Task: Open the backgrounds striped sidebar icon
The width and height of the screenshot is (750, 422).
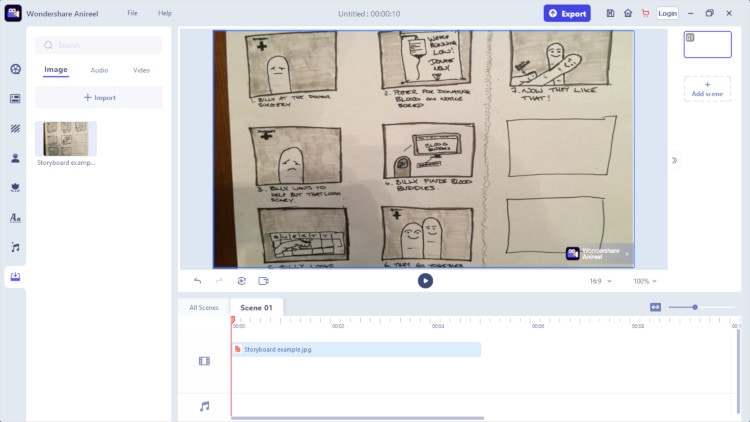Action: click(x=15, y=128)
